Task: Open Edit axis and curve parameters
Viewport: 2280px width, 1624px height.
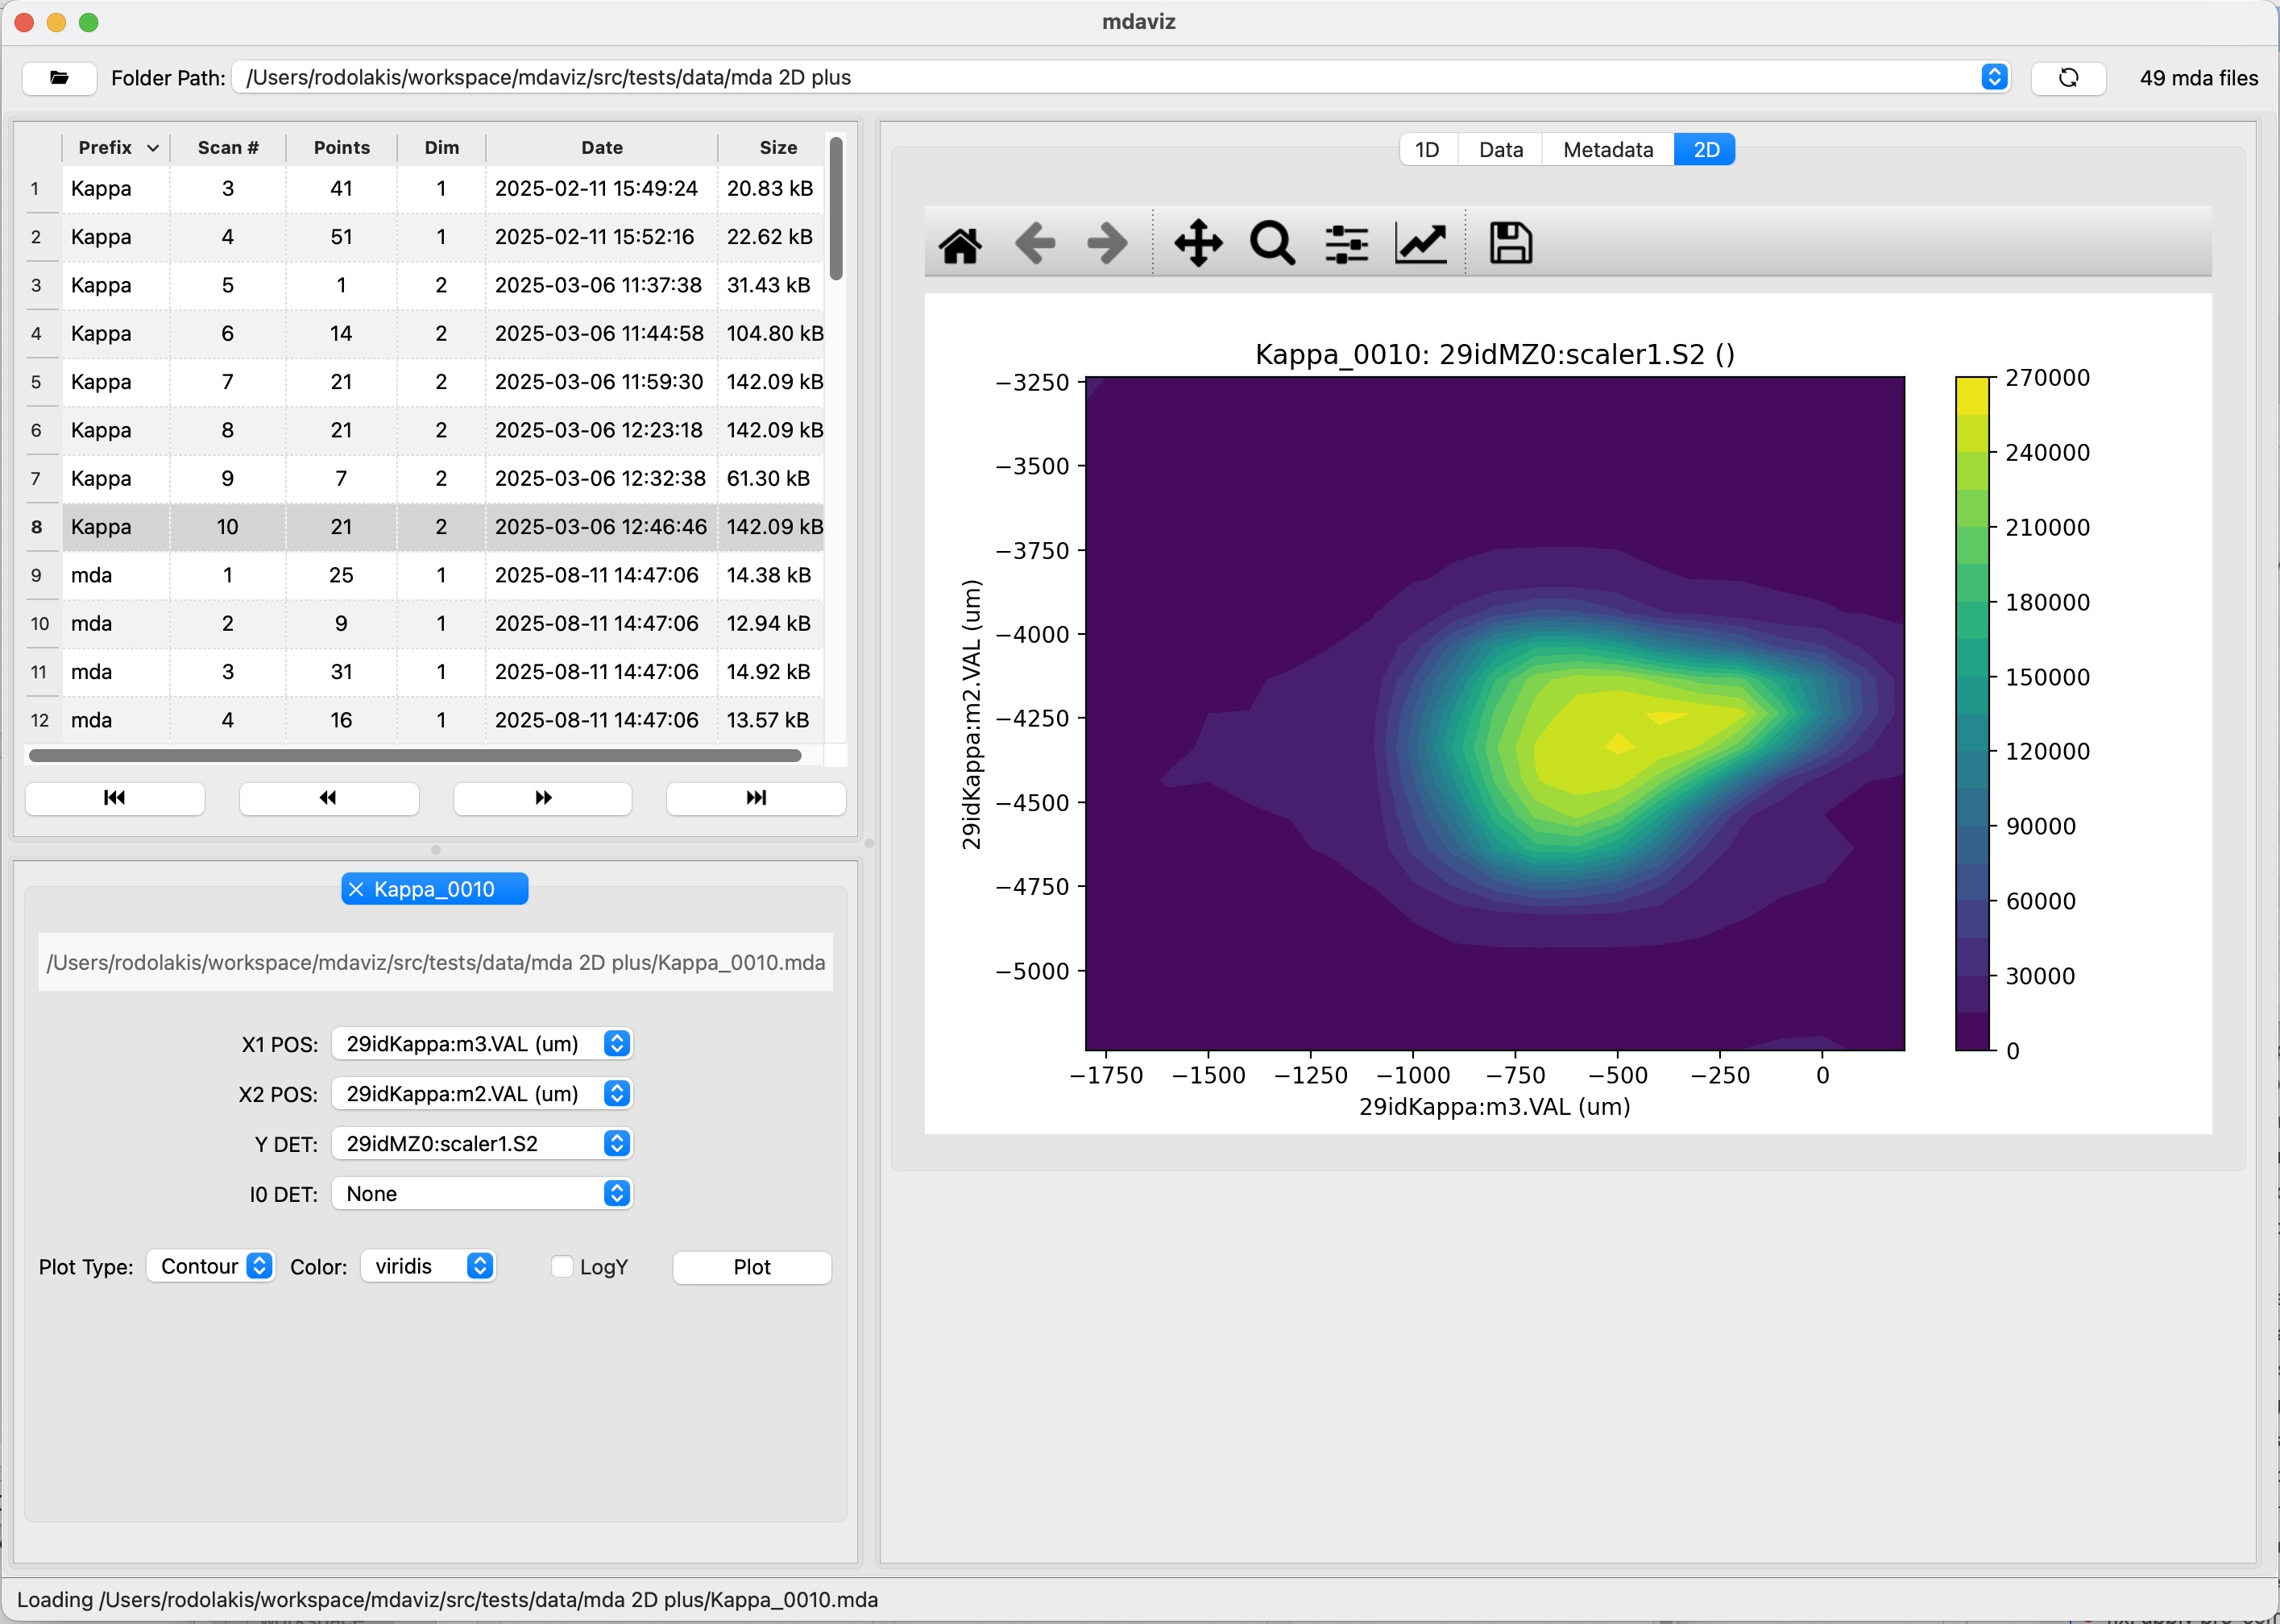Action: (1420, 243)
